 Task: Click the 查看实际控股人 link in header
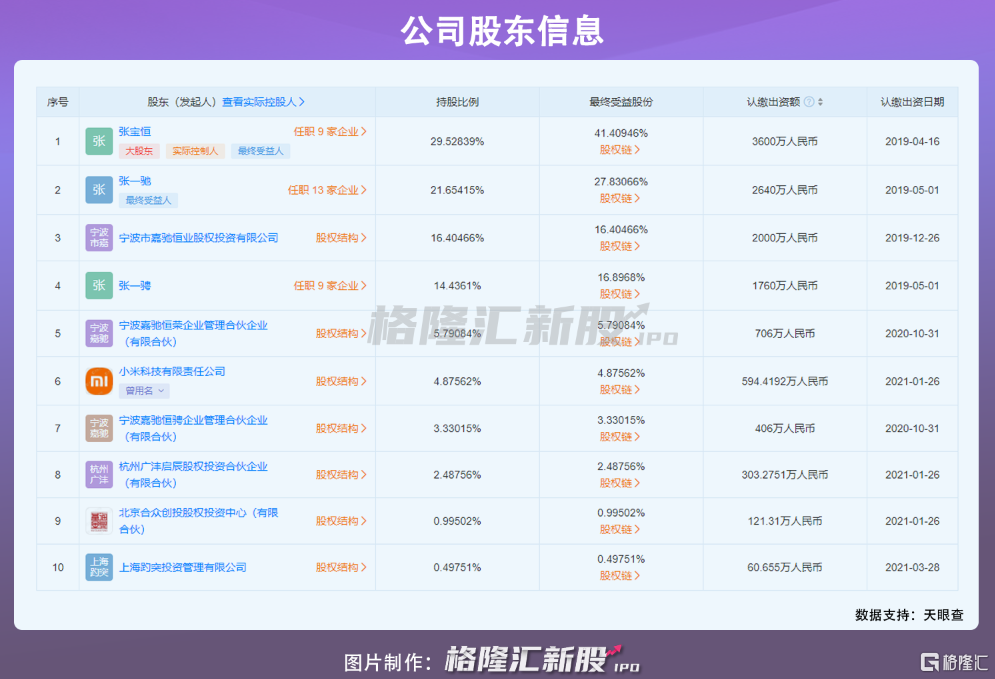pyautogui.click(x=263, y=102)
